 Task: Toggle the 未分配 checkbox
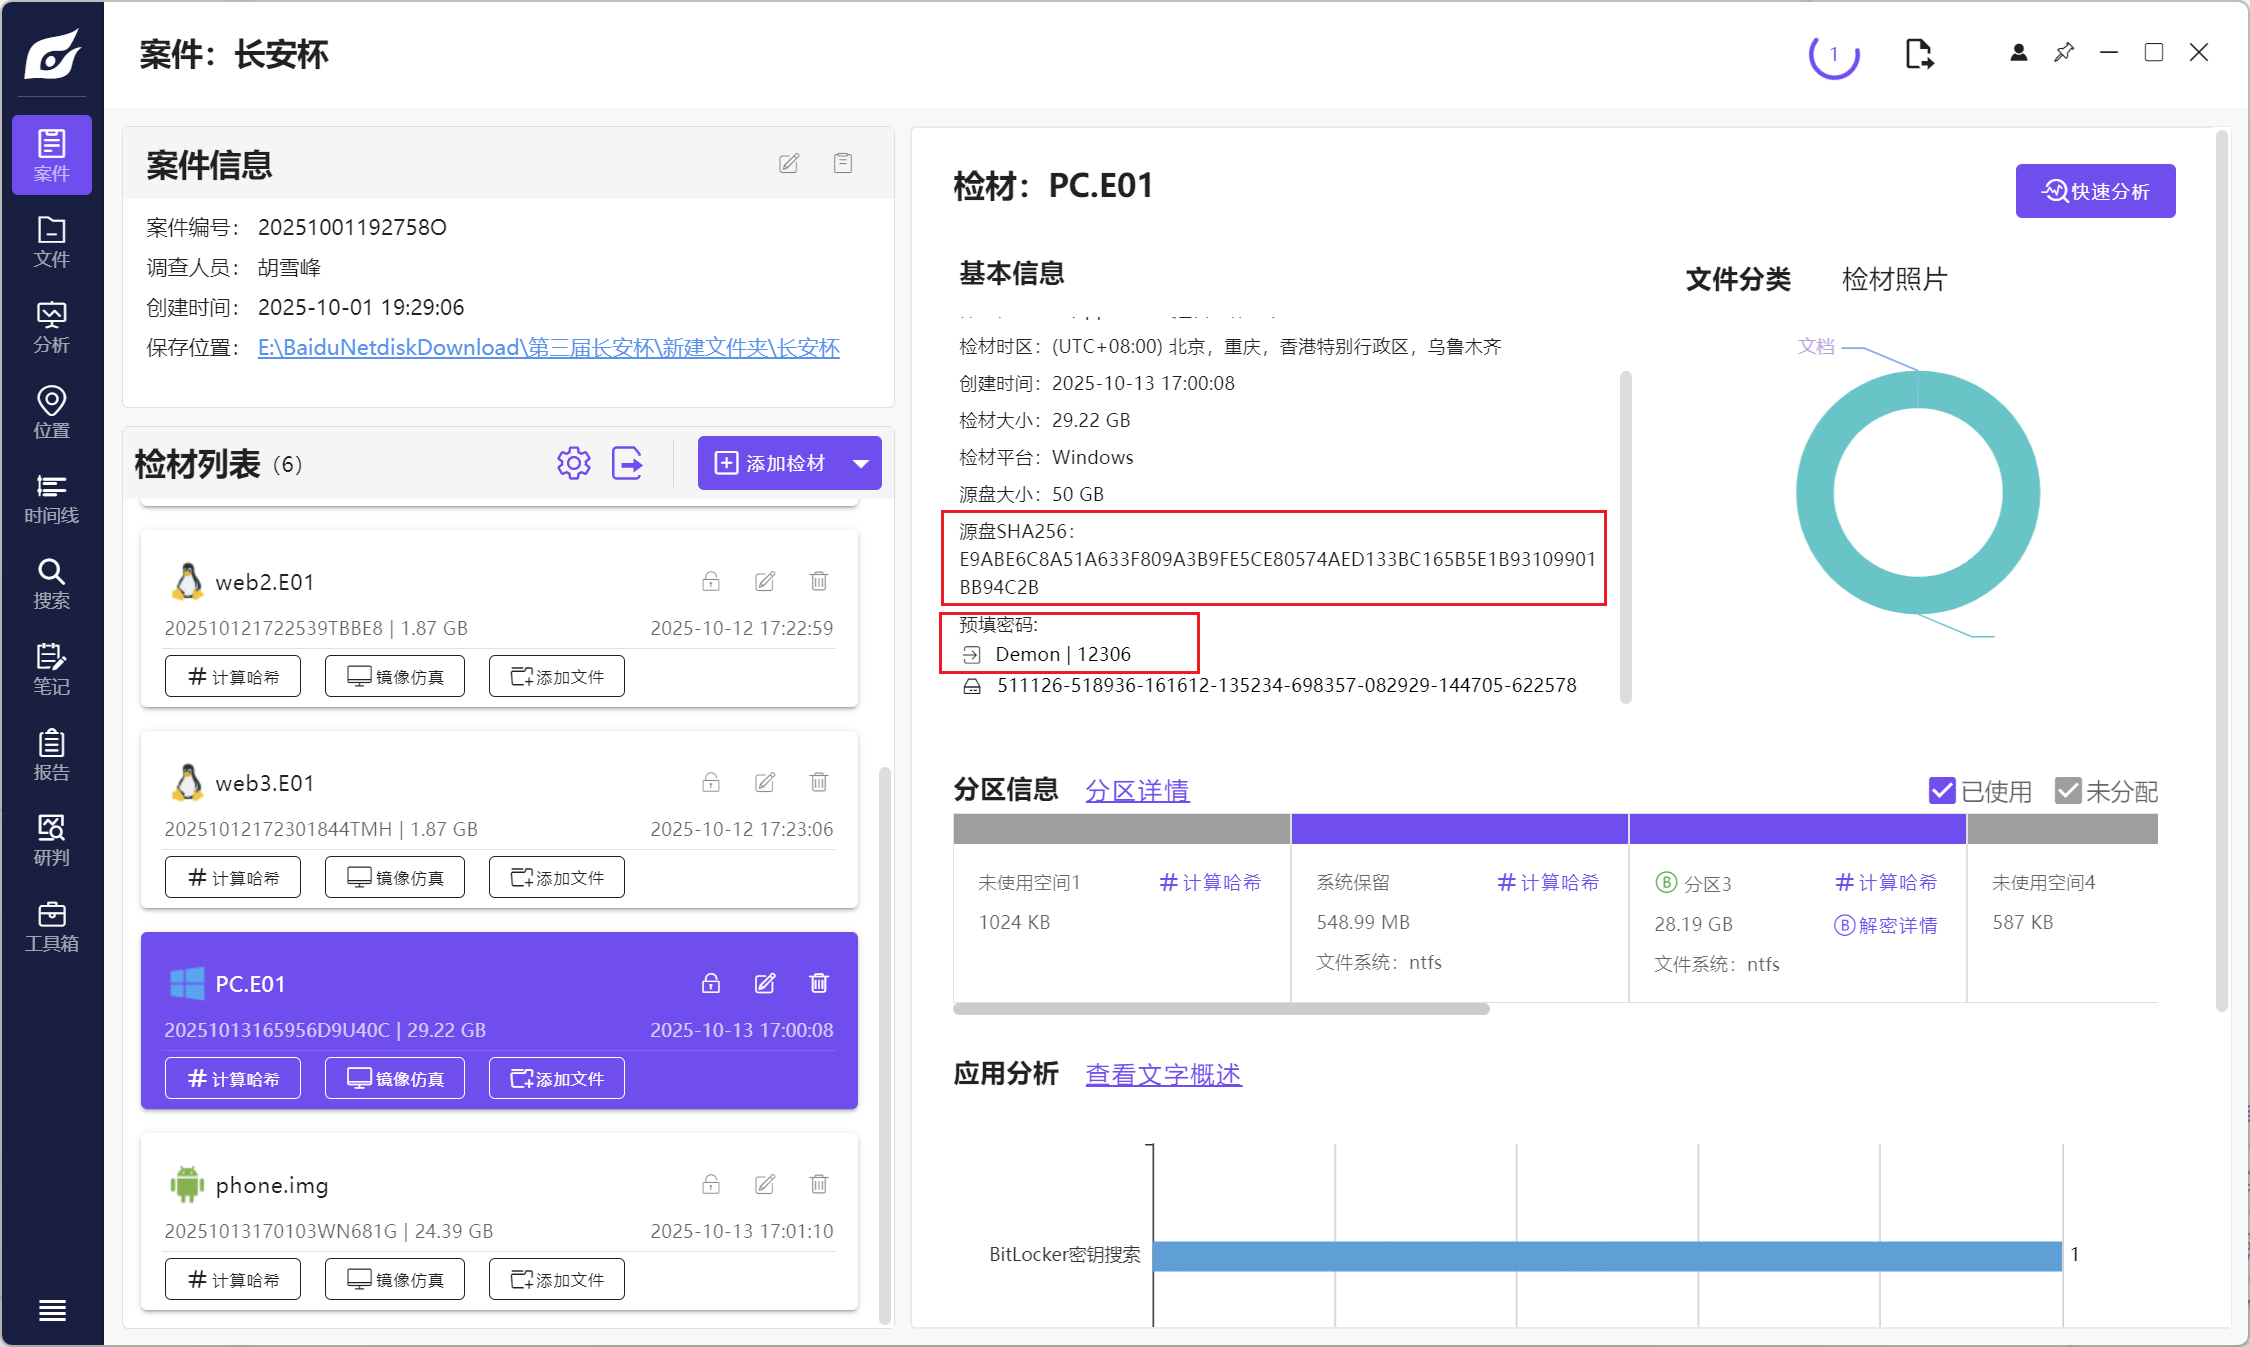(2067, 791)
